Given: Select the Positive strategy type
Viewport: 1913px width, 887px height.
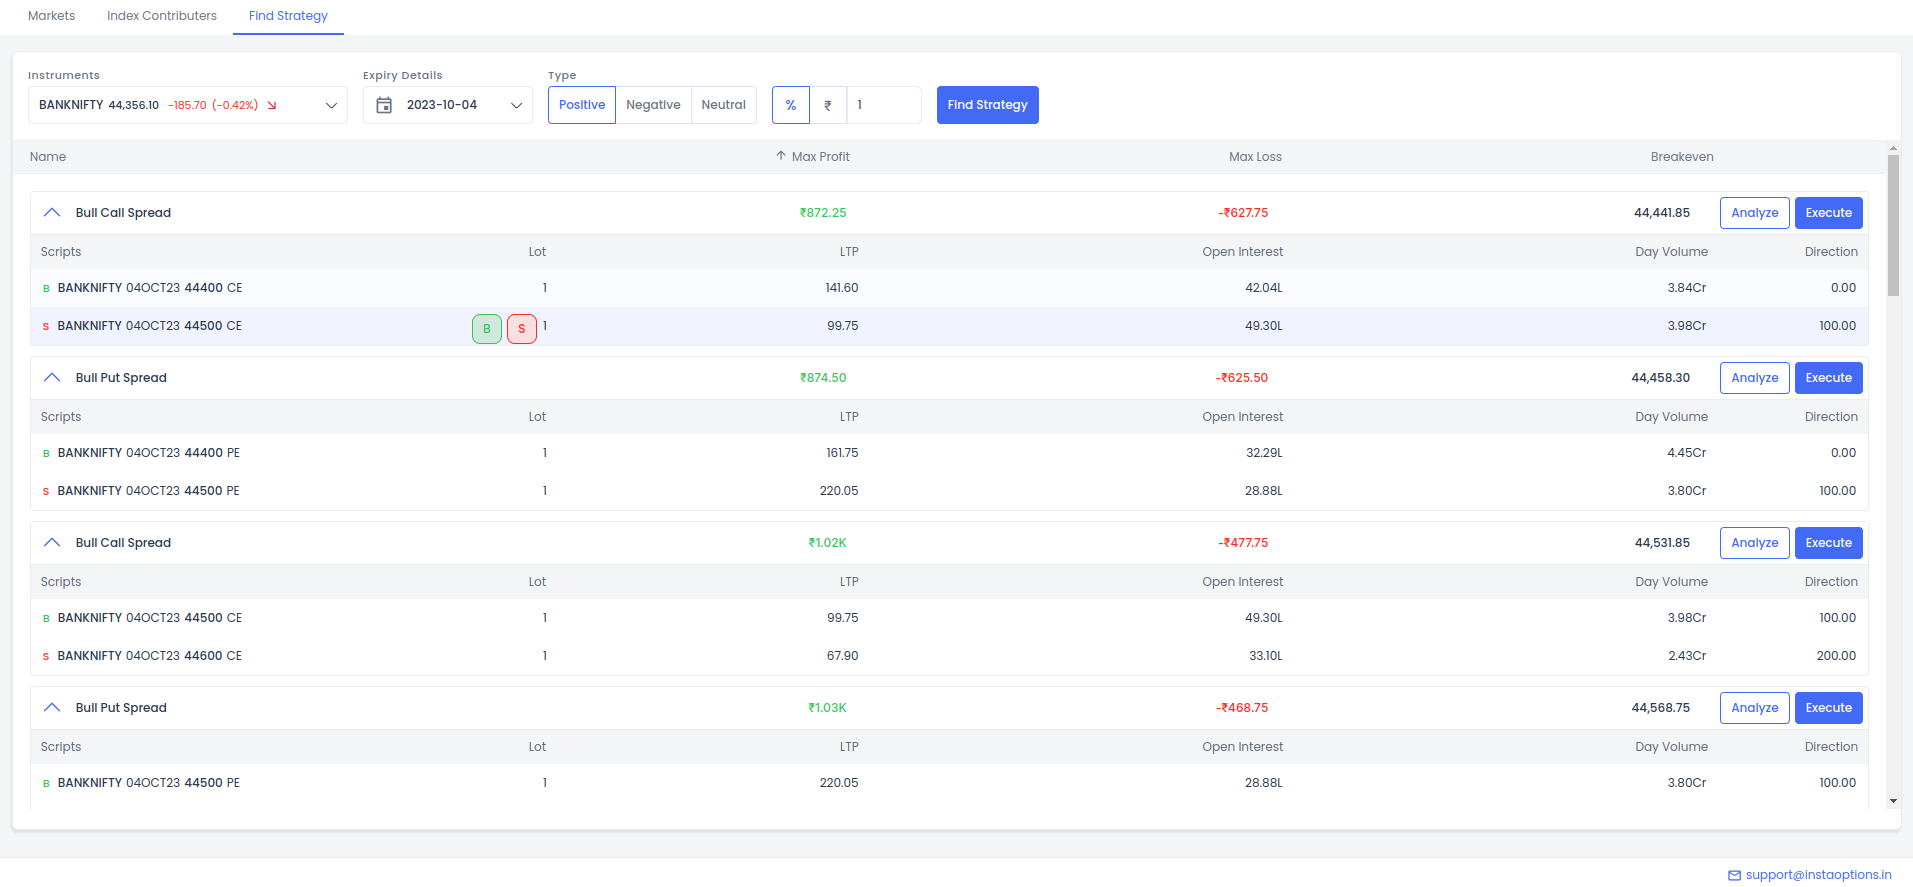Looking at the screenshot, I should coord(582,105).
